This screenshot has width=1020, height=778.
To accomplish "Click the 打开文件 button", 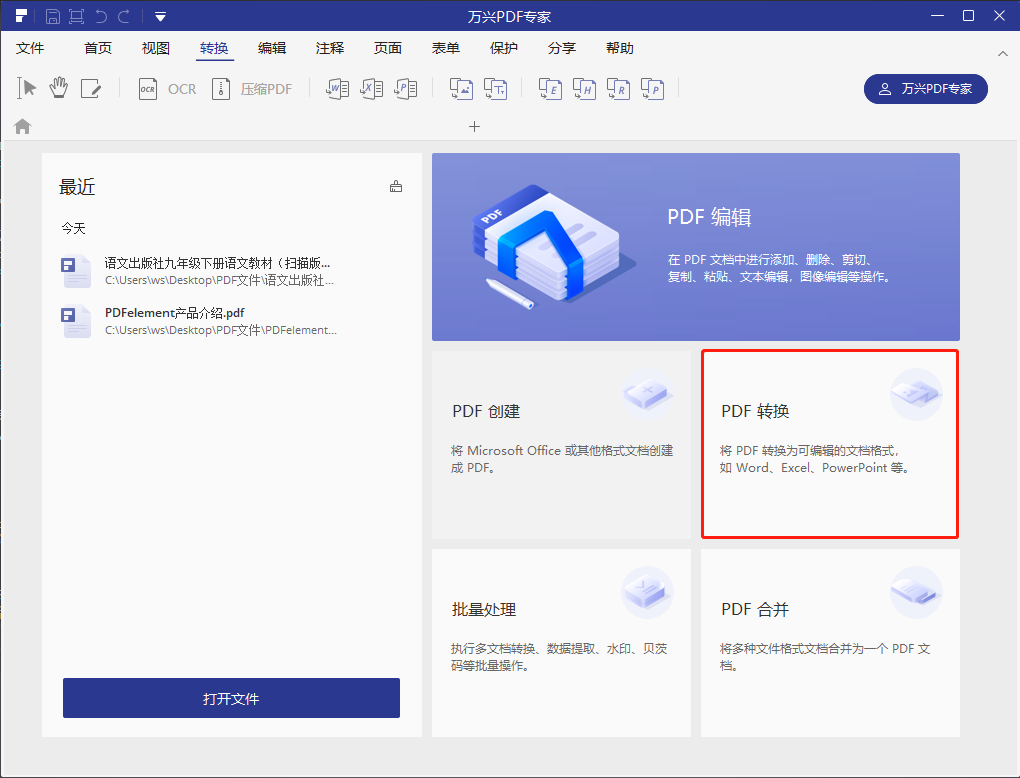I will click(231, 697).
